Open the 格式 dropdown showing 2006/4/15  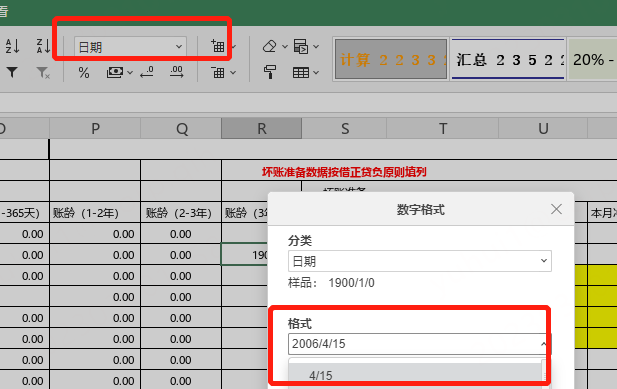420,344
